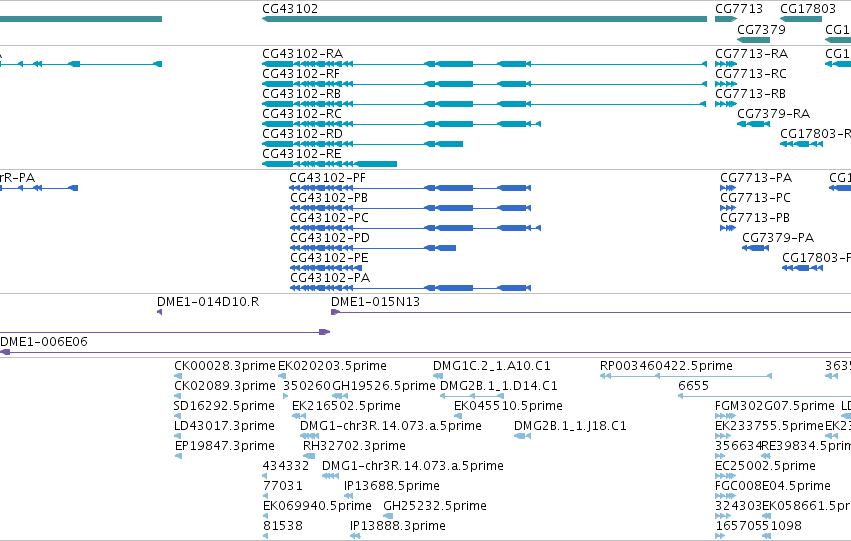Select the DMG2B.1_1.J18.C1 feature
This screenshot has height=541, width=851.
tap(570, 427)
